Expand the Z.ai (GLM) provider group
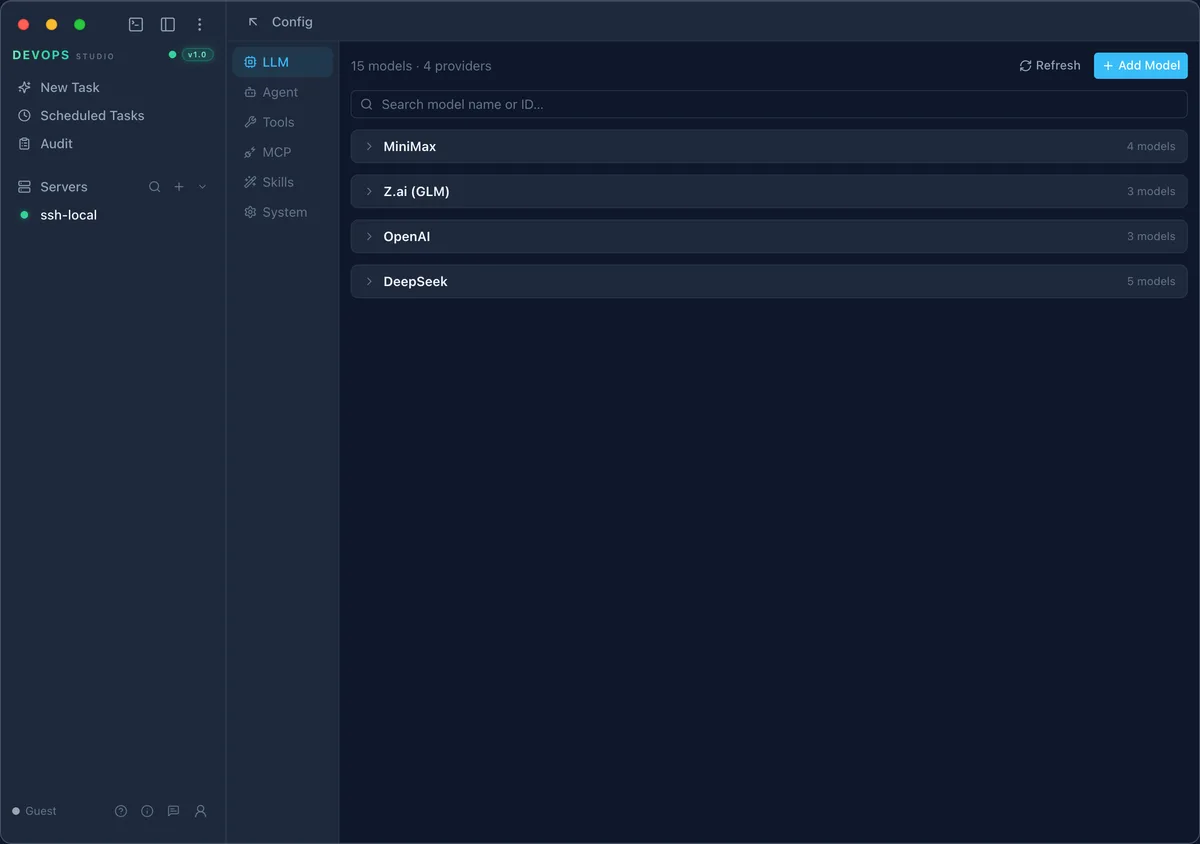Viewport: 1200px width, 844px height. 769,191
